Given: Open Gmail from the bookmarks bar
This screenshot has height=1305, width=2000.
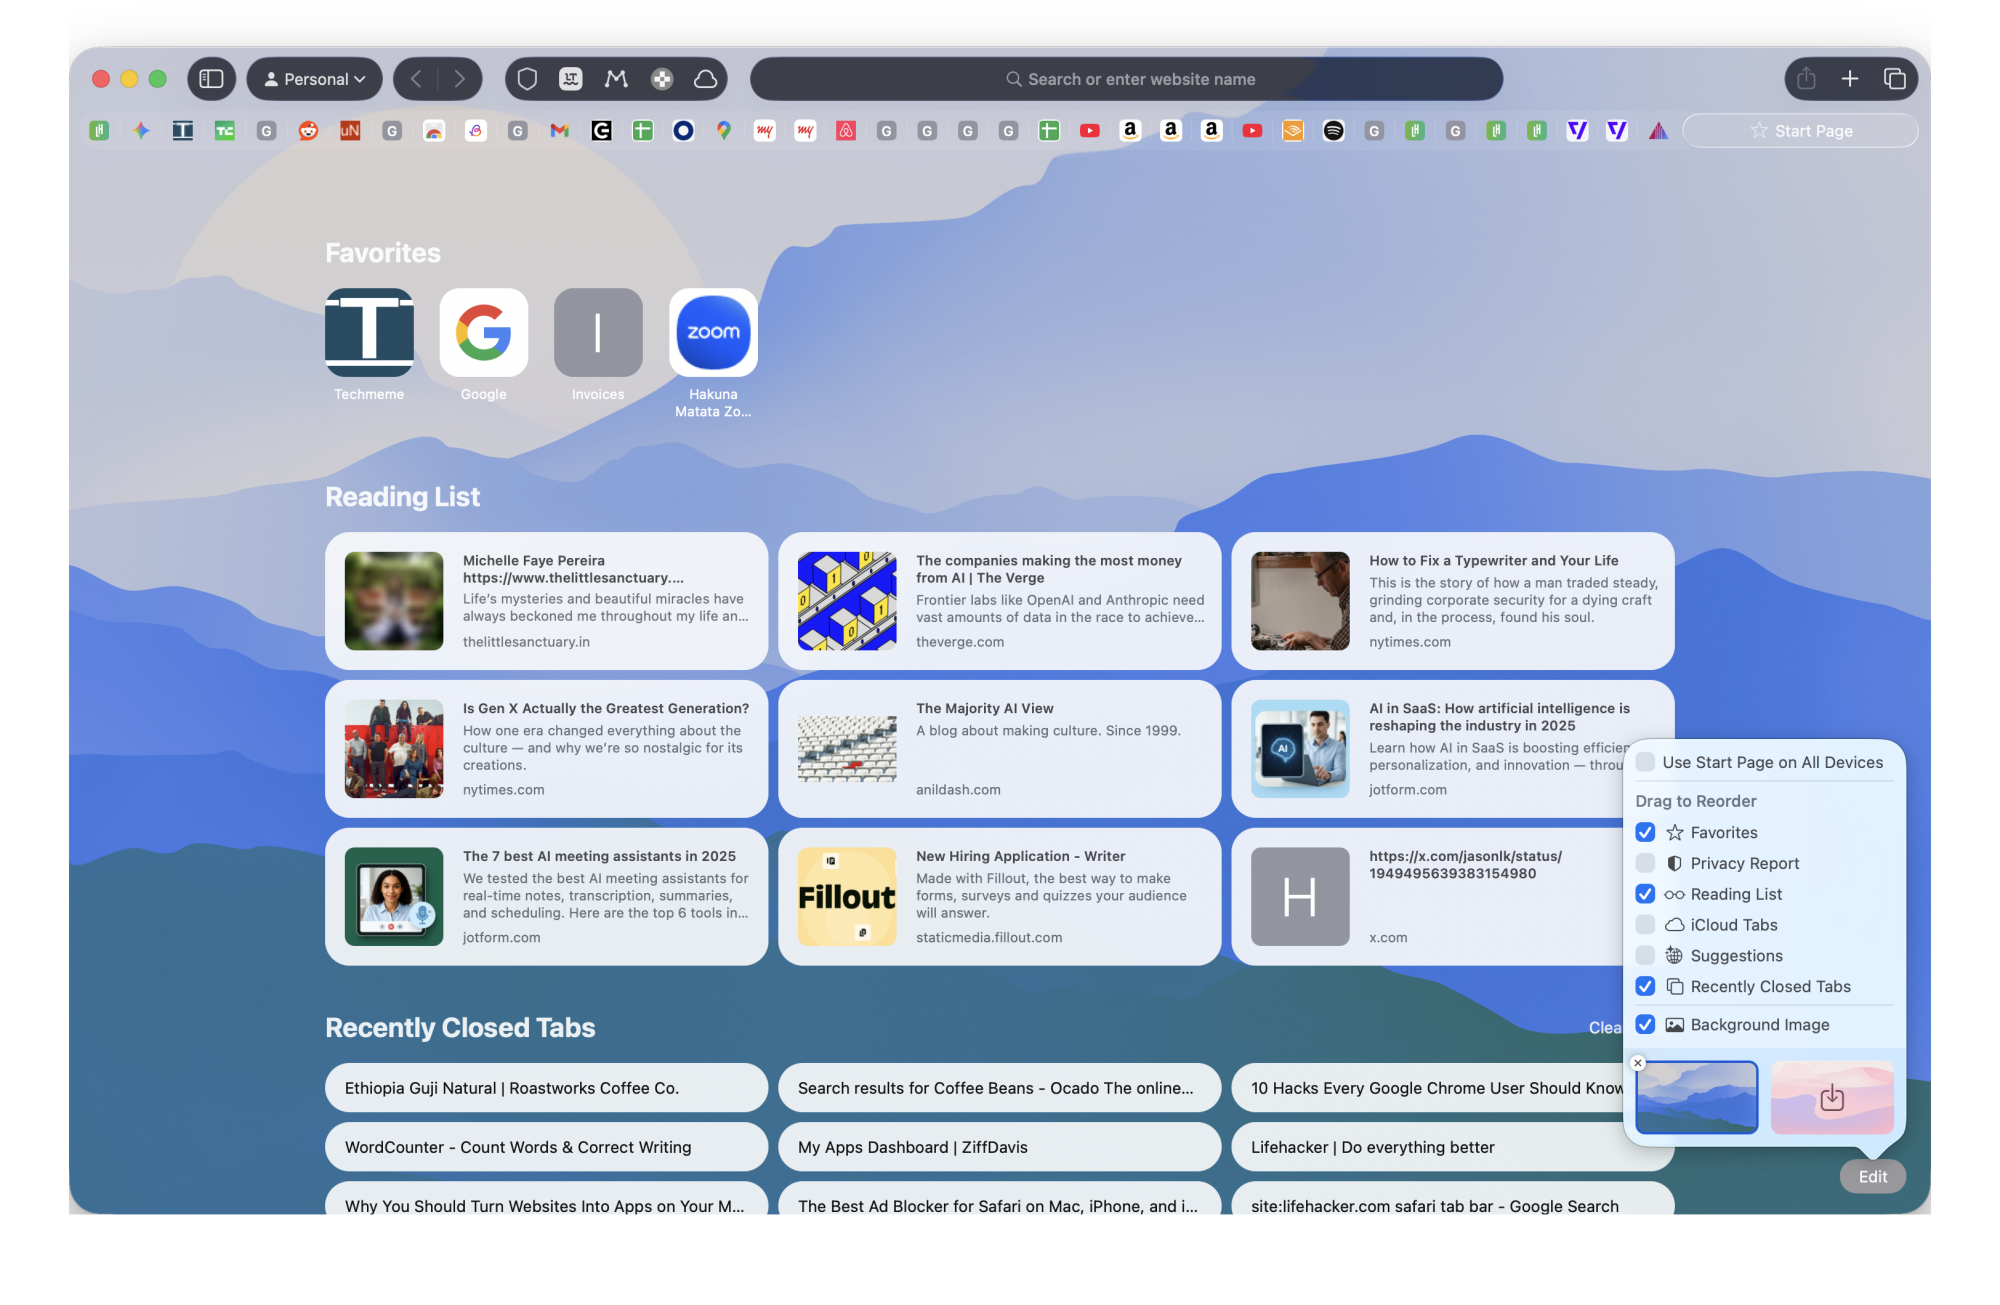Looking at the screenshot, I should (x=559, y=130).
